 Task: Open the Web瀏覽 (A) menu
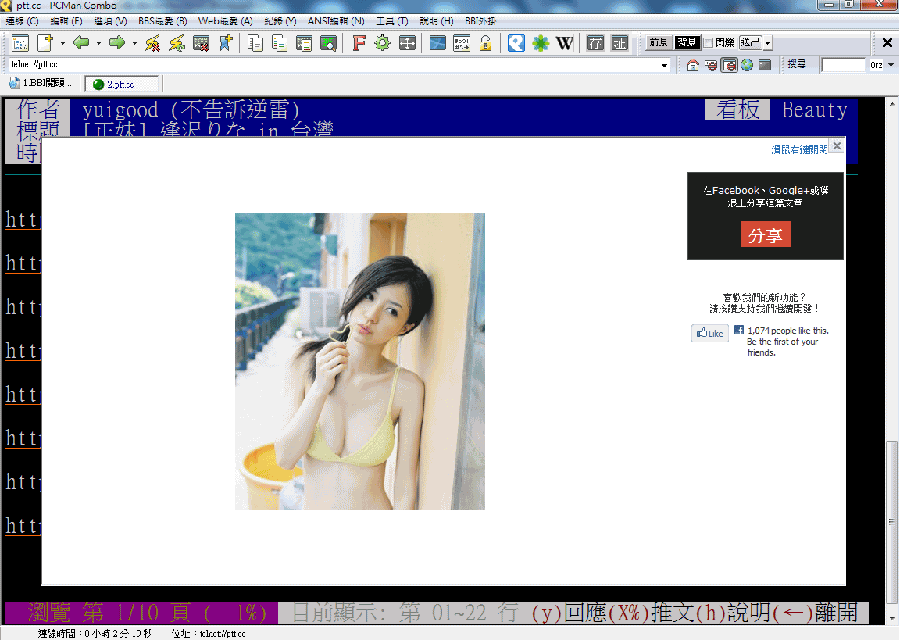coord(225,21)
